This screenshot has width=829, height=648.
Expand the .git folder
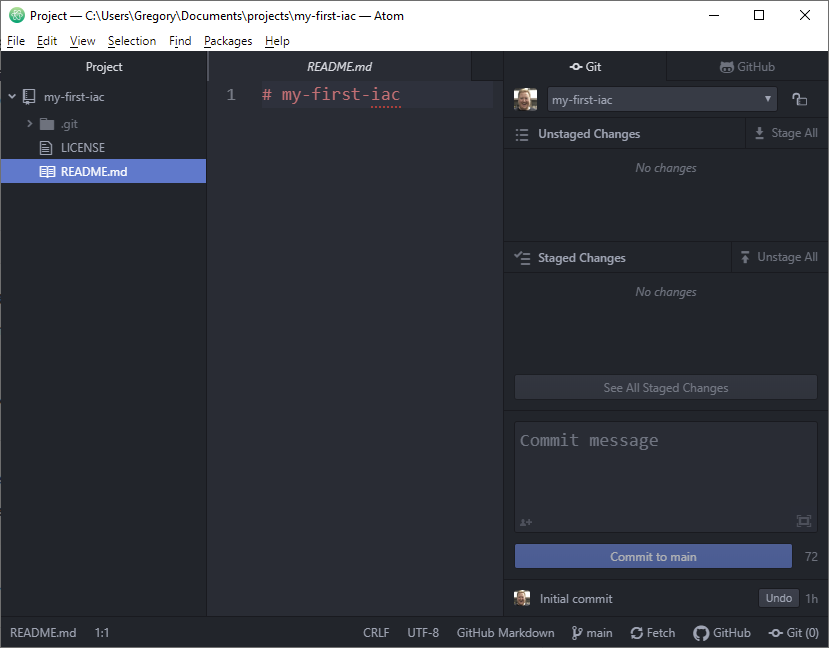click(30, 124)
